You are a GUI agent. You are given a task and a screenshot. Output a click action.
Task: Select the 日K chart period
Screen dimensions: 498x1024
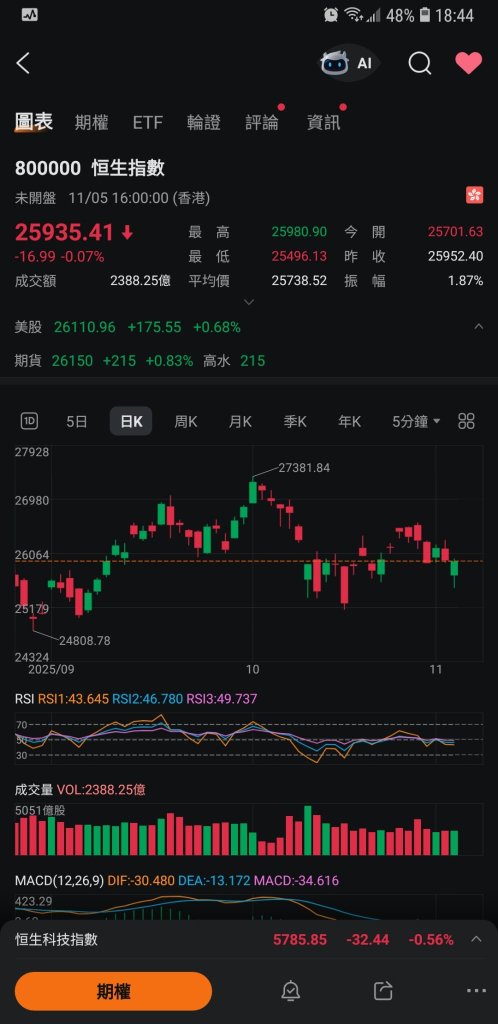pos(131,421)
